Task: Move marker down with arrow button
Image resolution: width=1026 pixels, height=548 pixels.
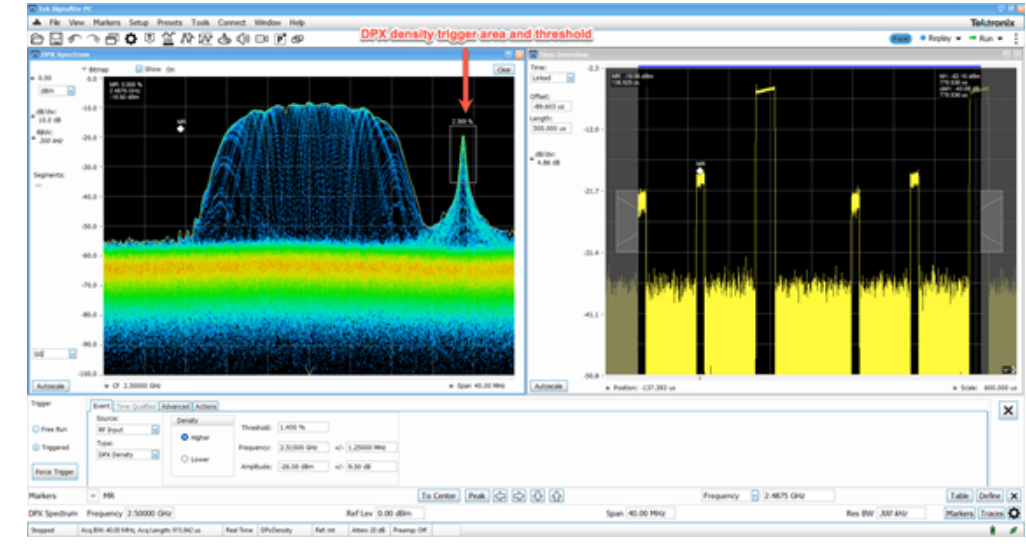Action: coord(538,496)
